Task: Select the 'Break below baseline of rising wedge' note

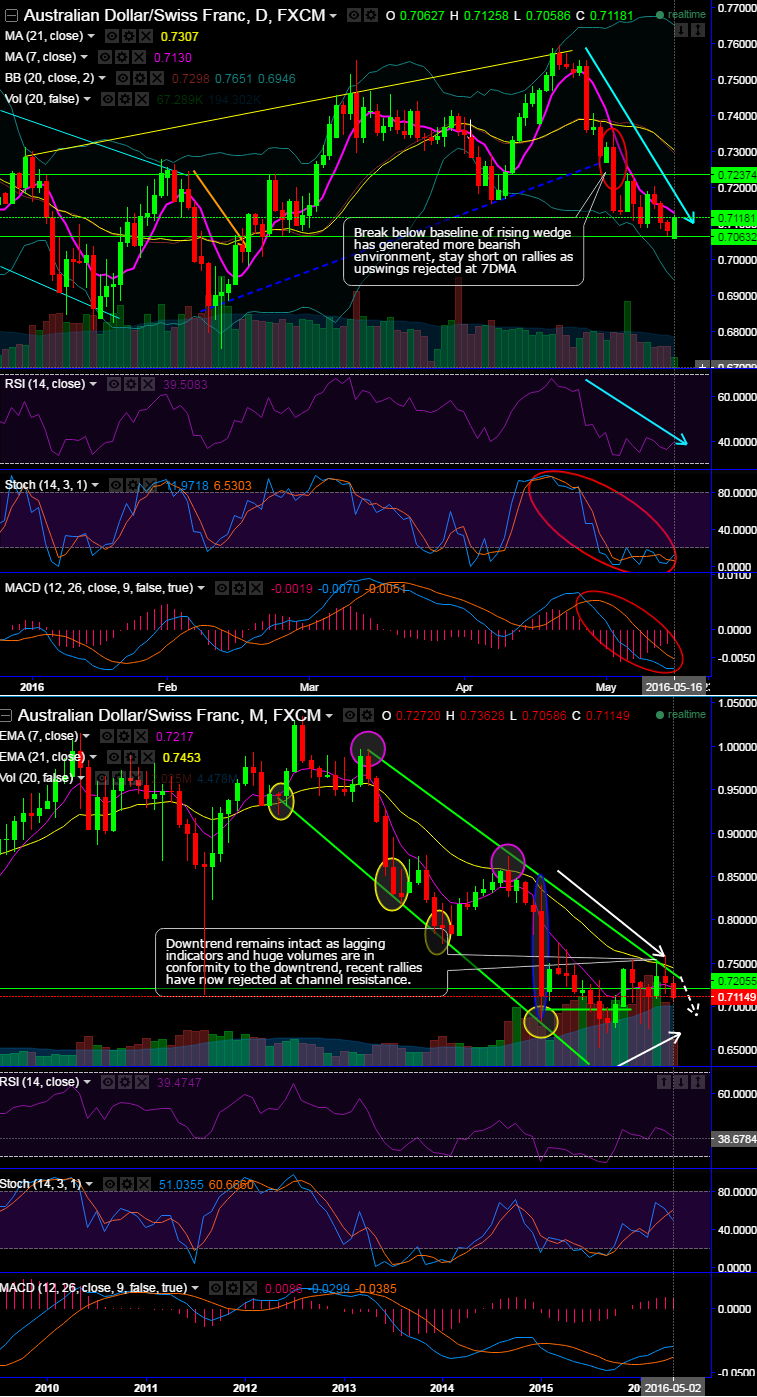Action: [464, 250]
